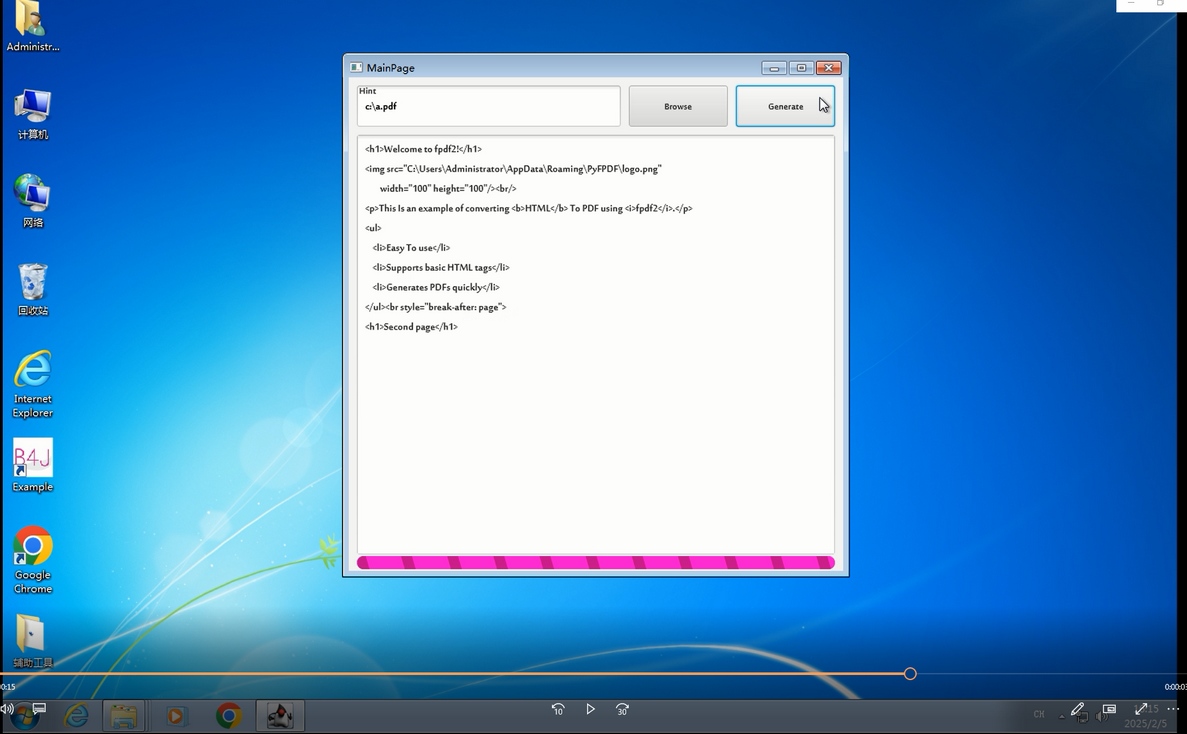Screen dimensions: 1187x734
Task: Click the "<li>Generates PDFs quickly</li>" line
Action: 435,287
